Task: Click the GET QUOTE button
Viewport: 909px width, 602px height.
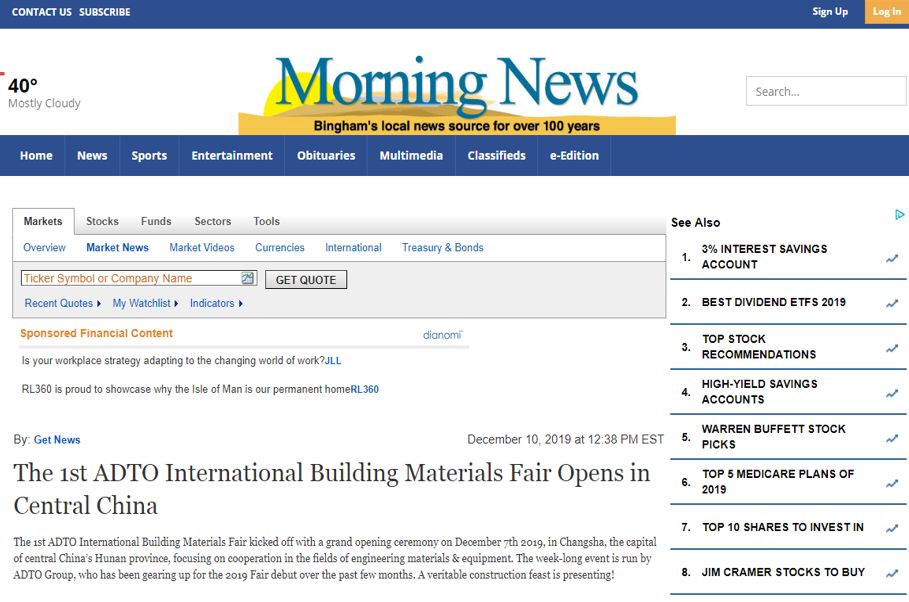Action: 306,280
